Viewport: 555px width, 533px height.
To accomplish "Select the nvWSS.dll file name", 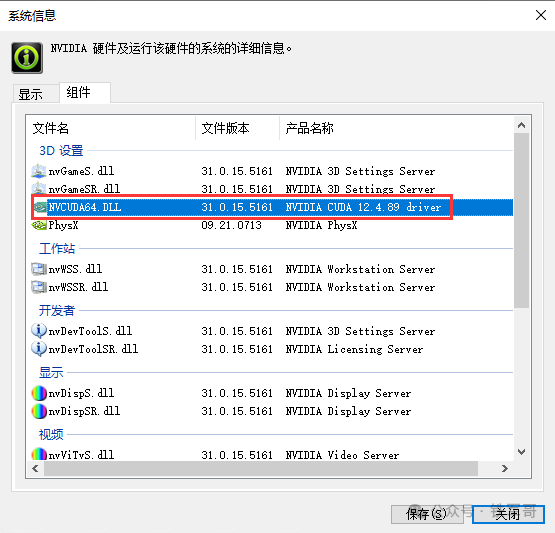I will (x=75, y=269).
